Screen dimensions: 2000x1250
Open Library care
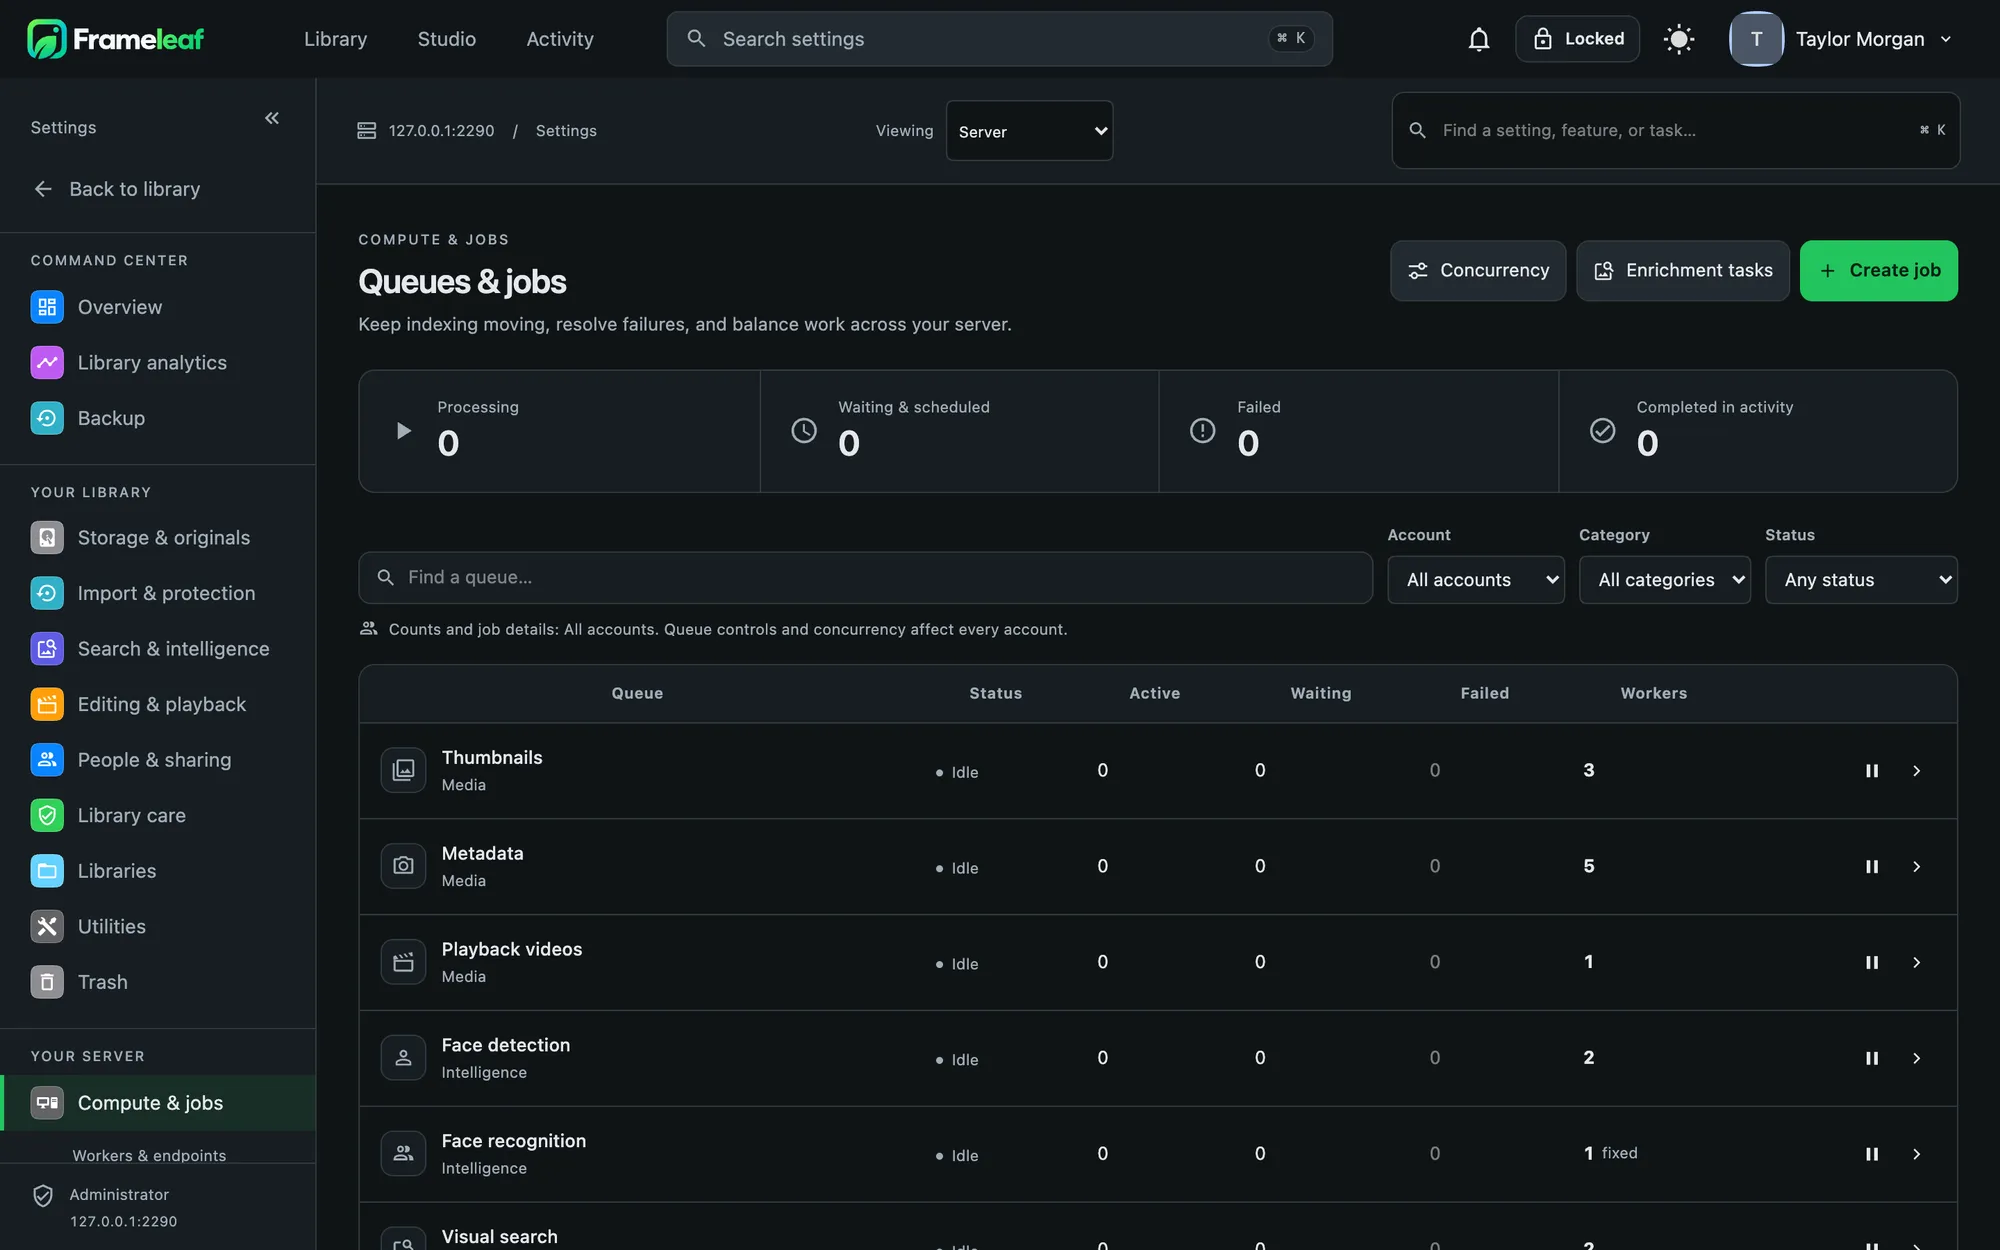coord(158,815)
